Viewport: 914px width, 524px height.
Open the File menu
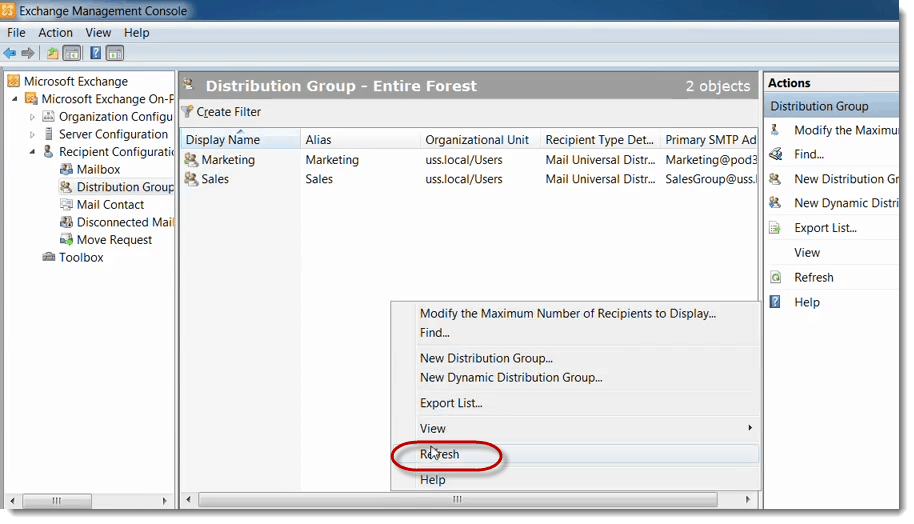(16, 33)
